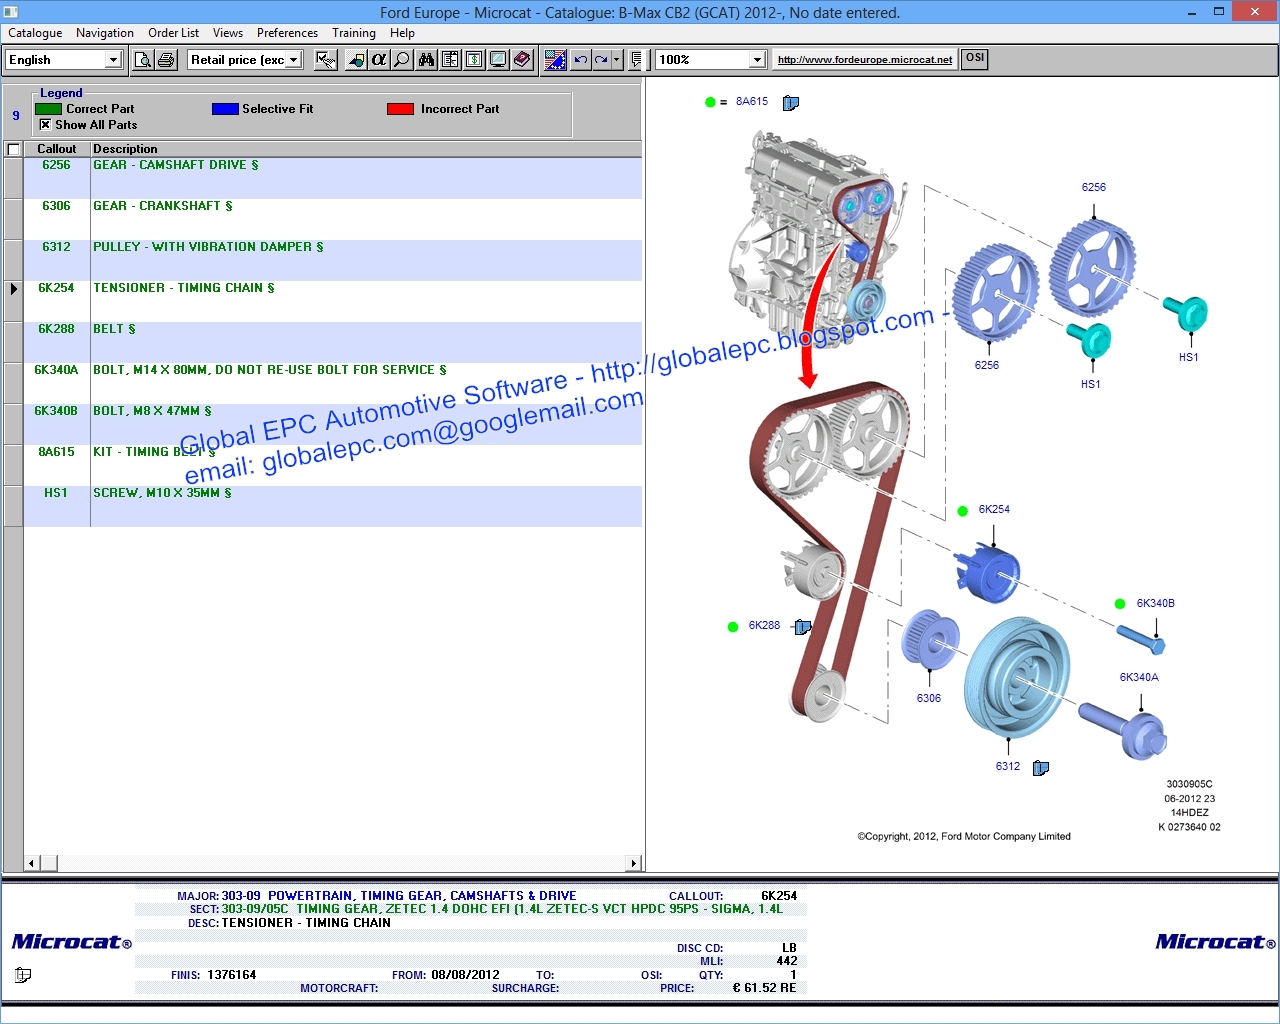1280x1024 pixels.
Task: Click the dollar sign price icon
Action: [474, 60]
